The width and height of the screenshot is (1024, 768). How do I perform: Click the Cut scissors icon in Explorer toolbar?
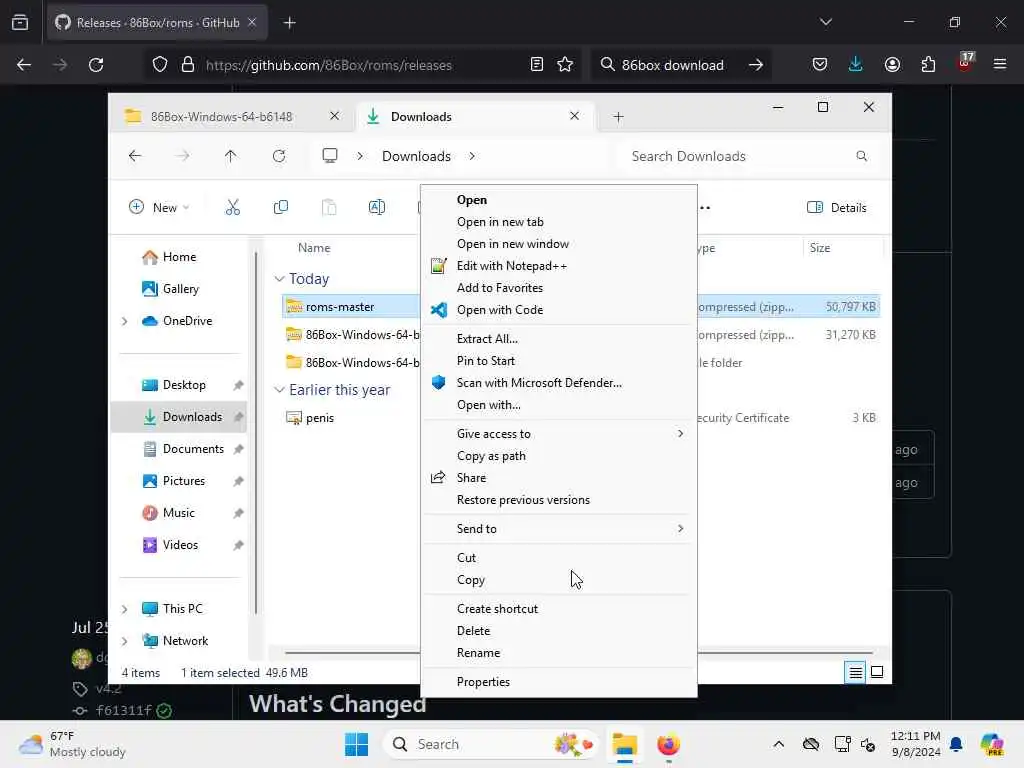tap(232, 207)
